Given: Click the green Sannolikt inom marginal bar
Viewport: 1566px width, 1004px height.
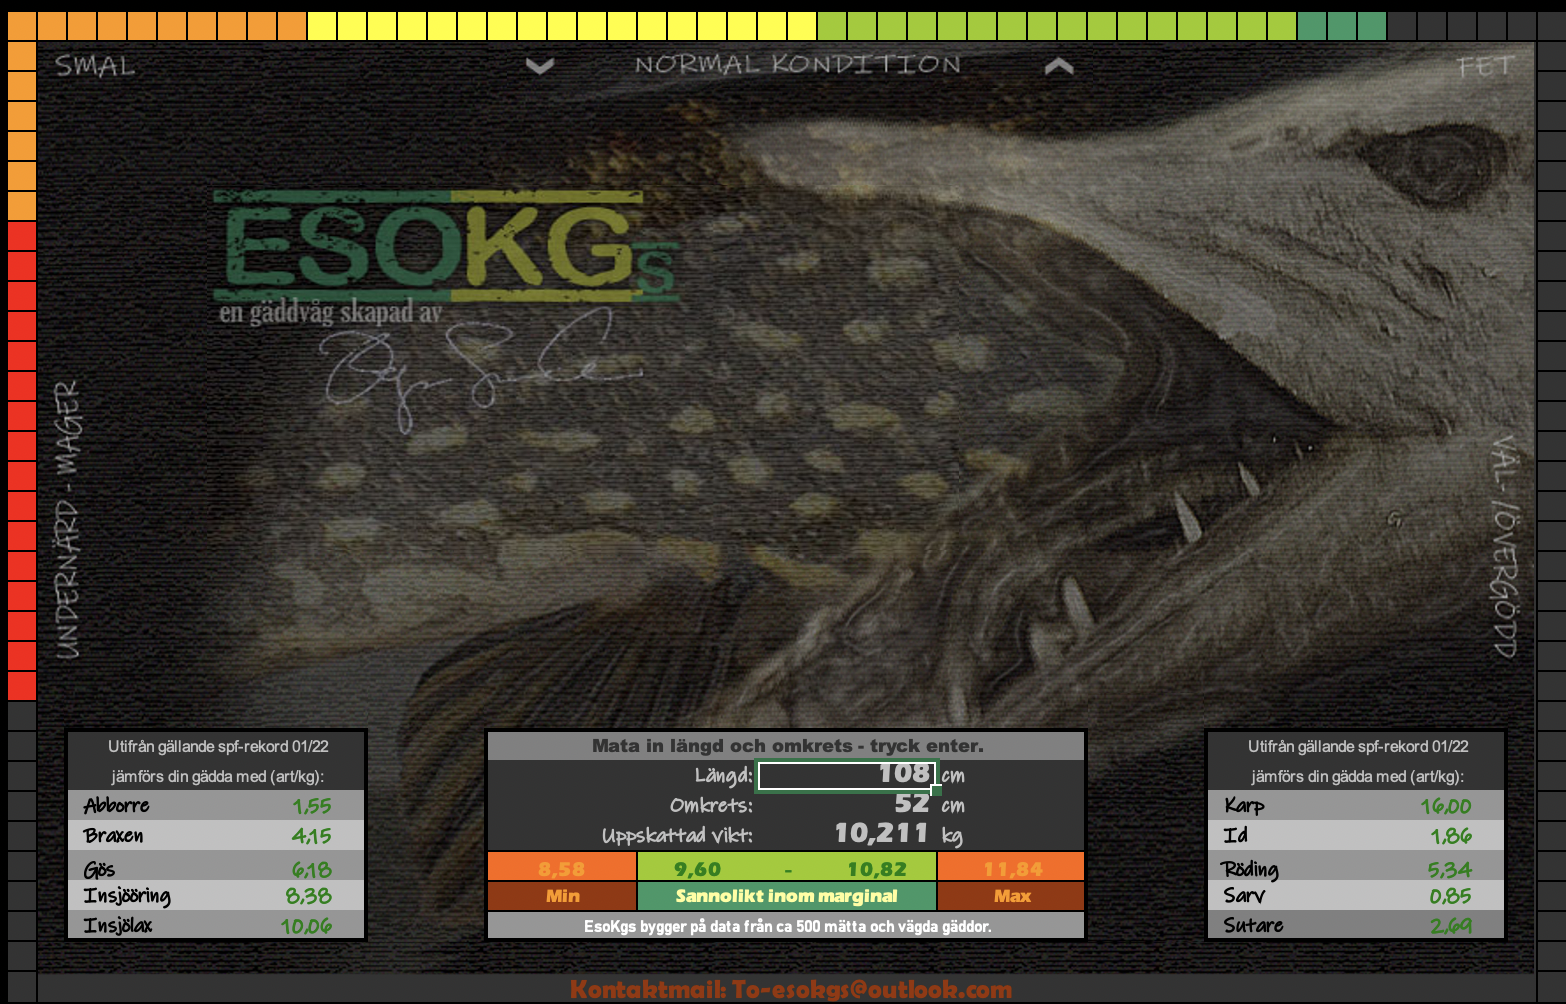Looking at the screenshot, I should coord(786,896).
